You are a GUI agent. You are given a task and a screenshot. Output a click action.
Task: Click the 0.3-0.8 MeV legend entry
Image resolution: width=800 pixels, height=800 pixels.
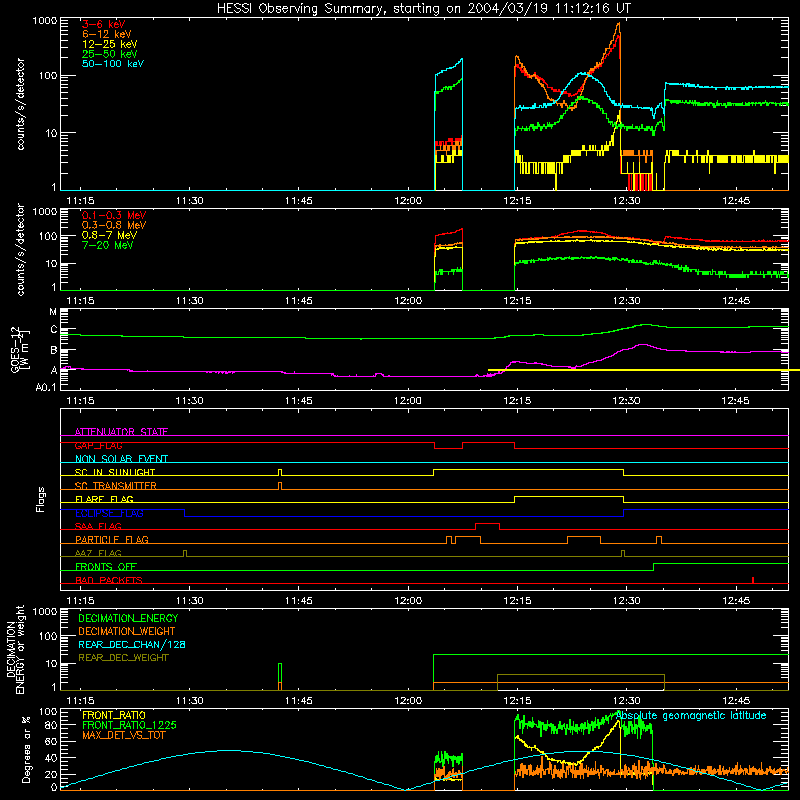point(114,225)
